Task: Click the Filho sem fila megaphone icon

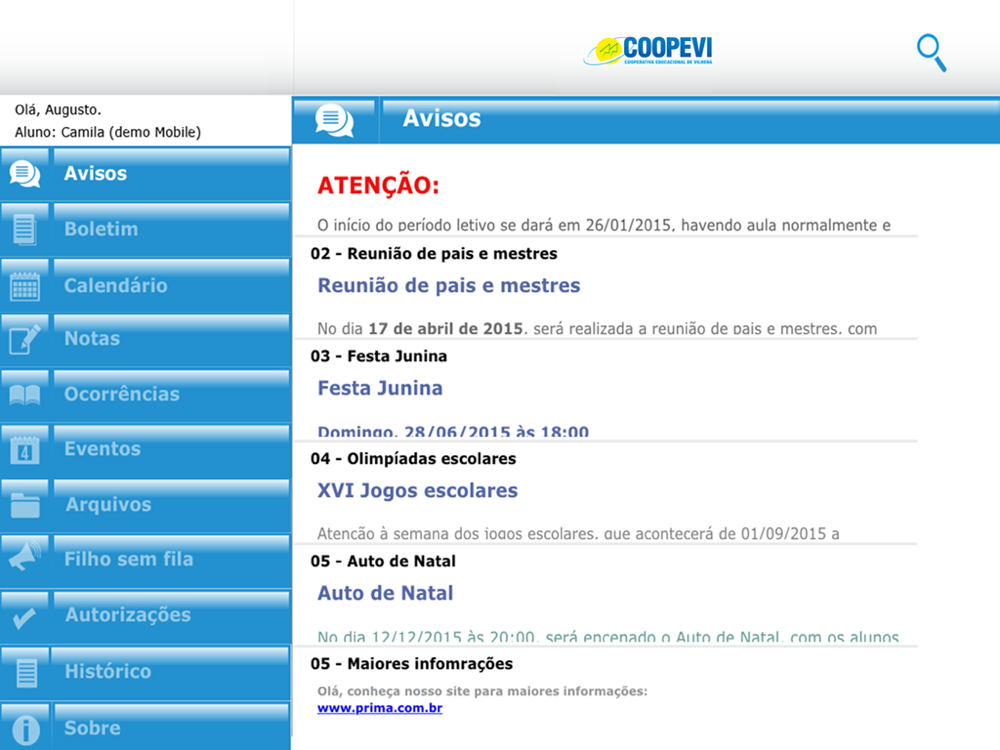Action: pyautogui.click(x=25, y=556)
